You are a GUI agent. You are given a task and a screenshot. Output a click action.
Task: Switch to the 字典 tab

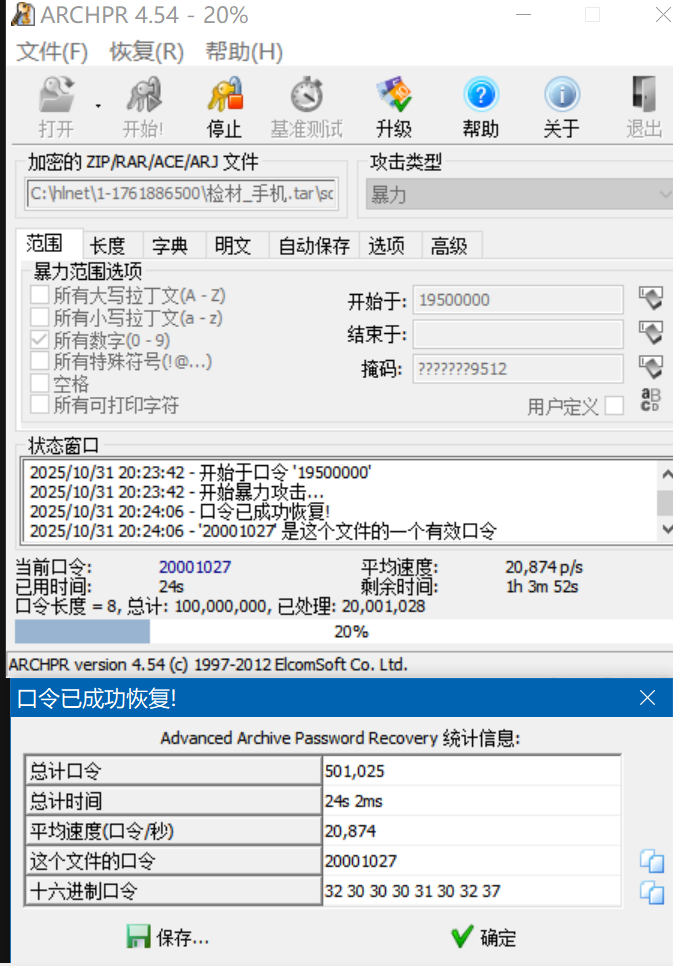tap(170, 246)
